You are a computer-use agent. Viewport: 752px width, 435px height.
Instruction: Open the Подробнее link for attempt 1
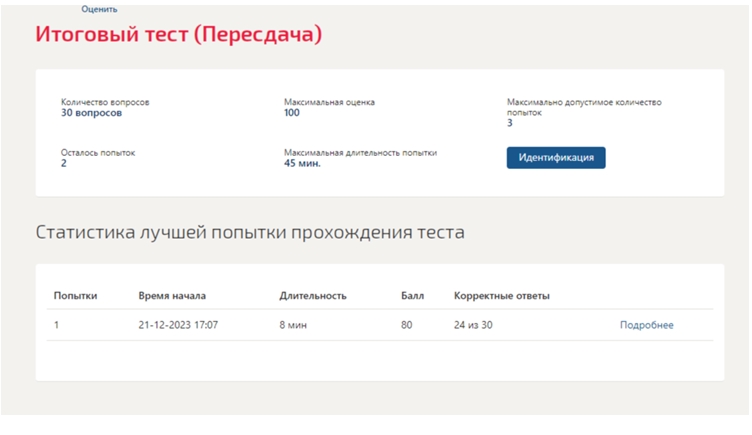(x=646, y=325)
